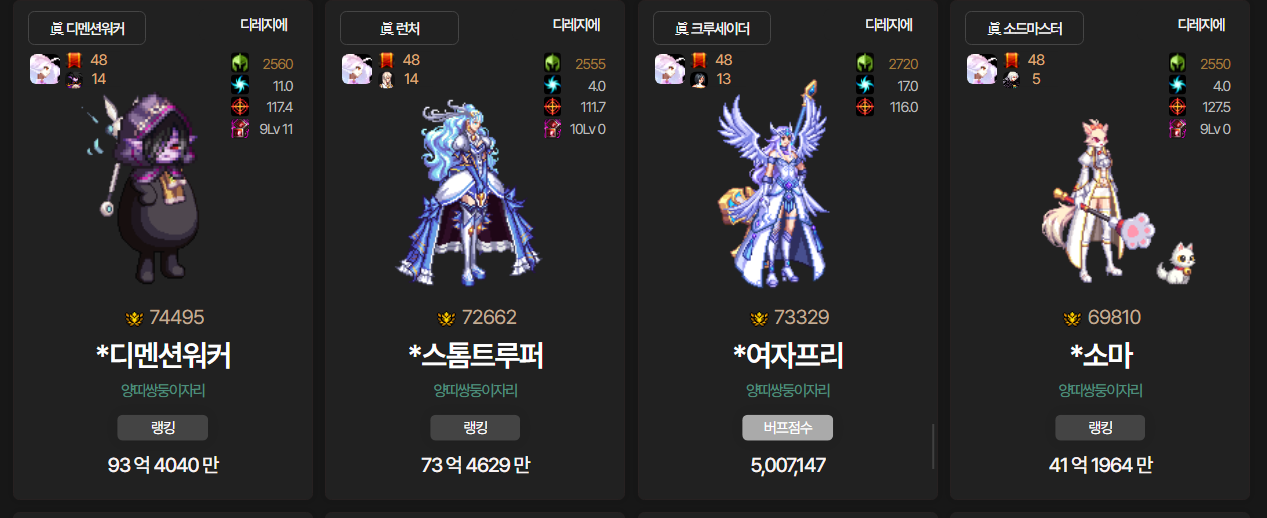Click the 버프점수 button under 여자프리
1267x518 pixels.
[x=788, y=428]
